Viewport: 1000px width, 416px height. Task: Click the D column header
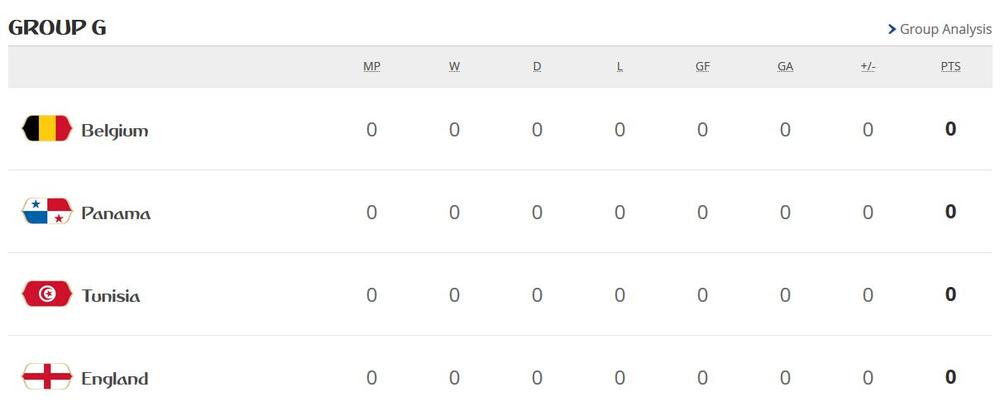(x=537, y=67)
